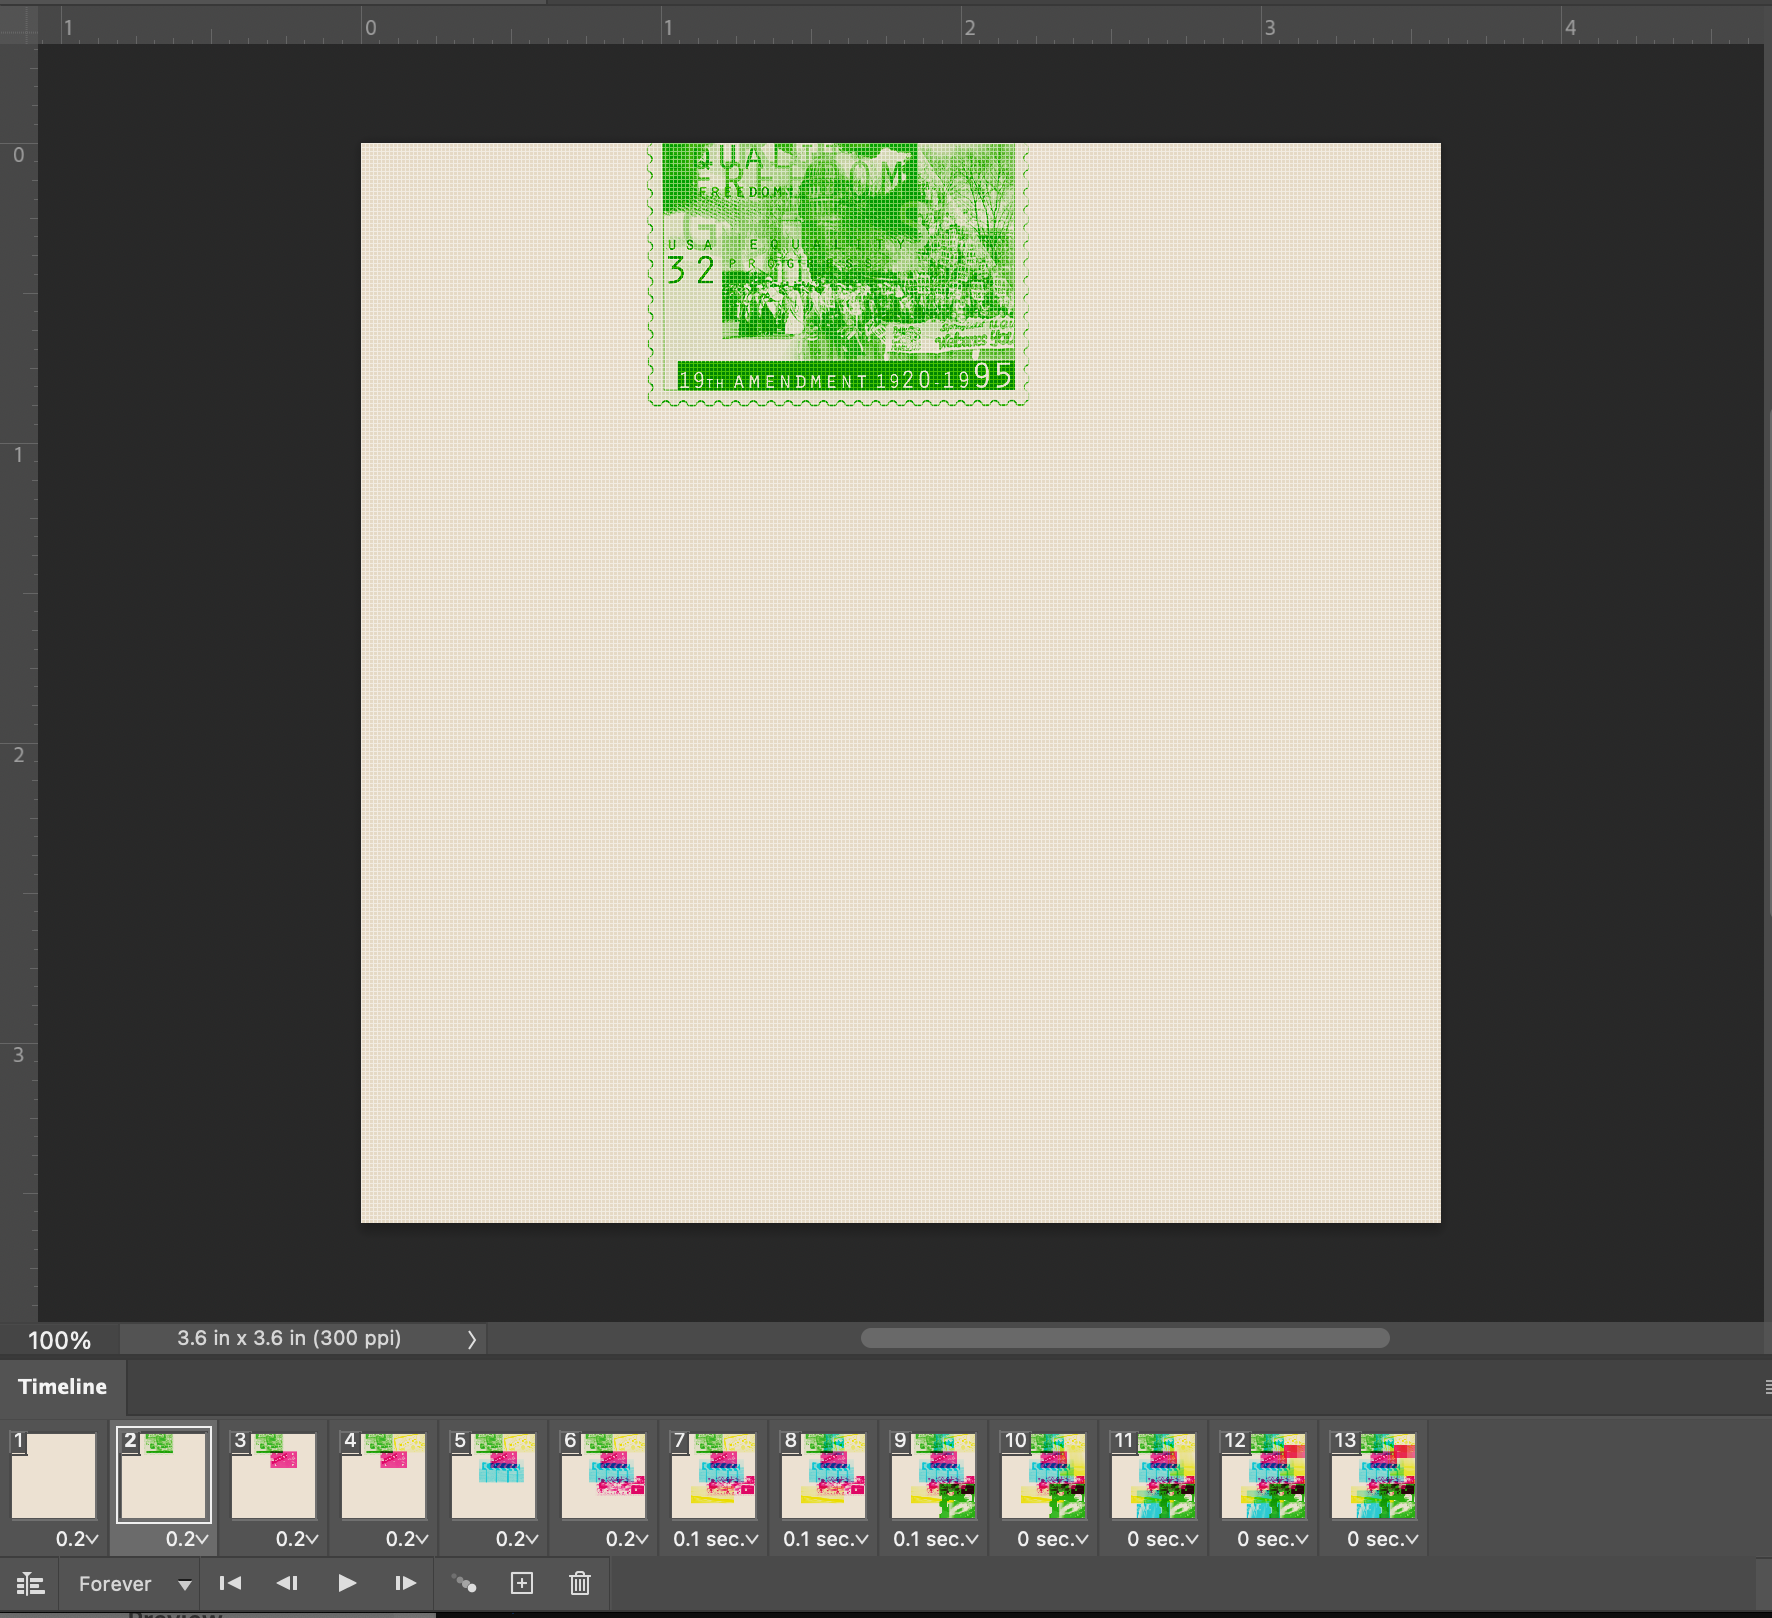
Task: Select previous frame button
Action: pos(287,1583)
